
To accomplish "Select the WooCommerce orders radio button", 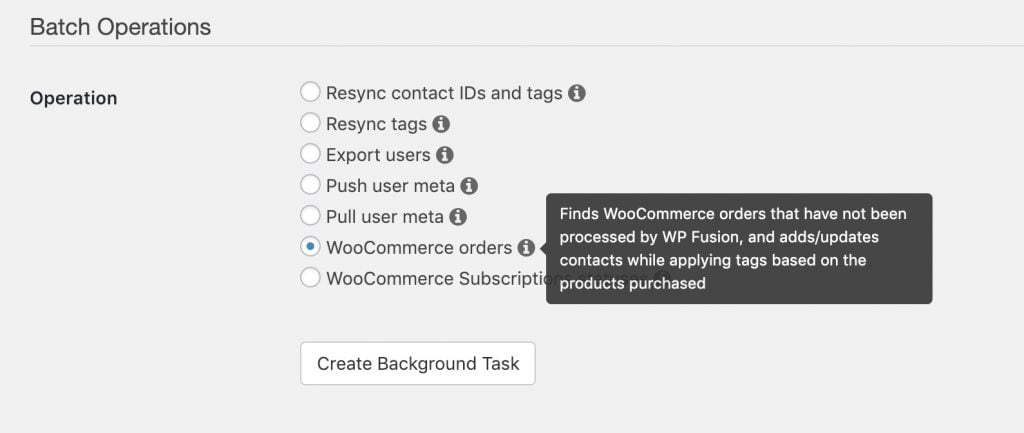I will pyautogui.click(x=310, y=247).
